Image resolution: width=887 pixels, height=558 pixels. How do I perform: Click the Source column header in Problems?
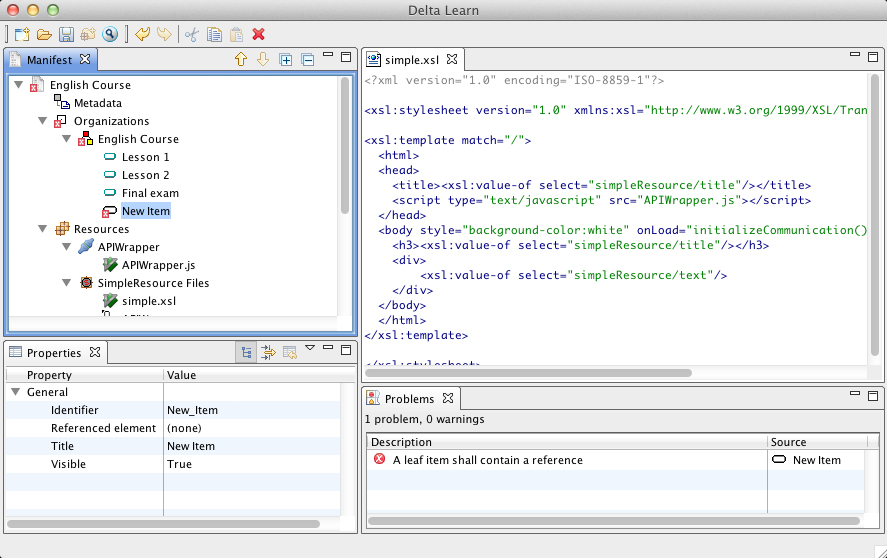[816, 442]
